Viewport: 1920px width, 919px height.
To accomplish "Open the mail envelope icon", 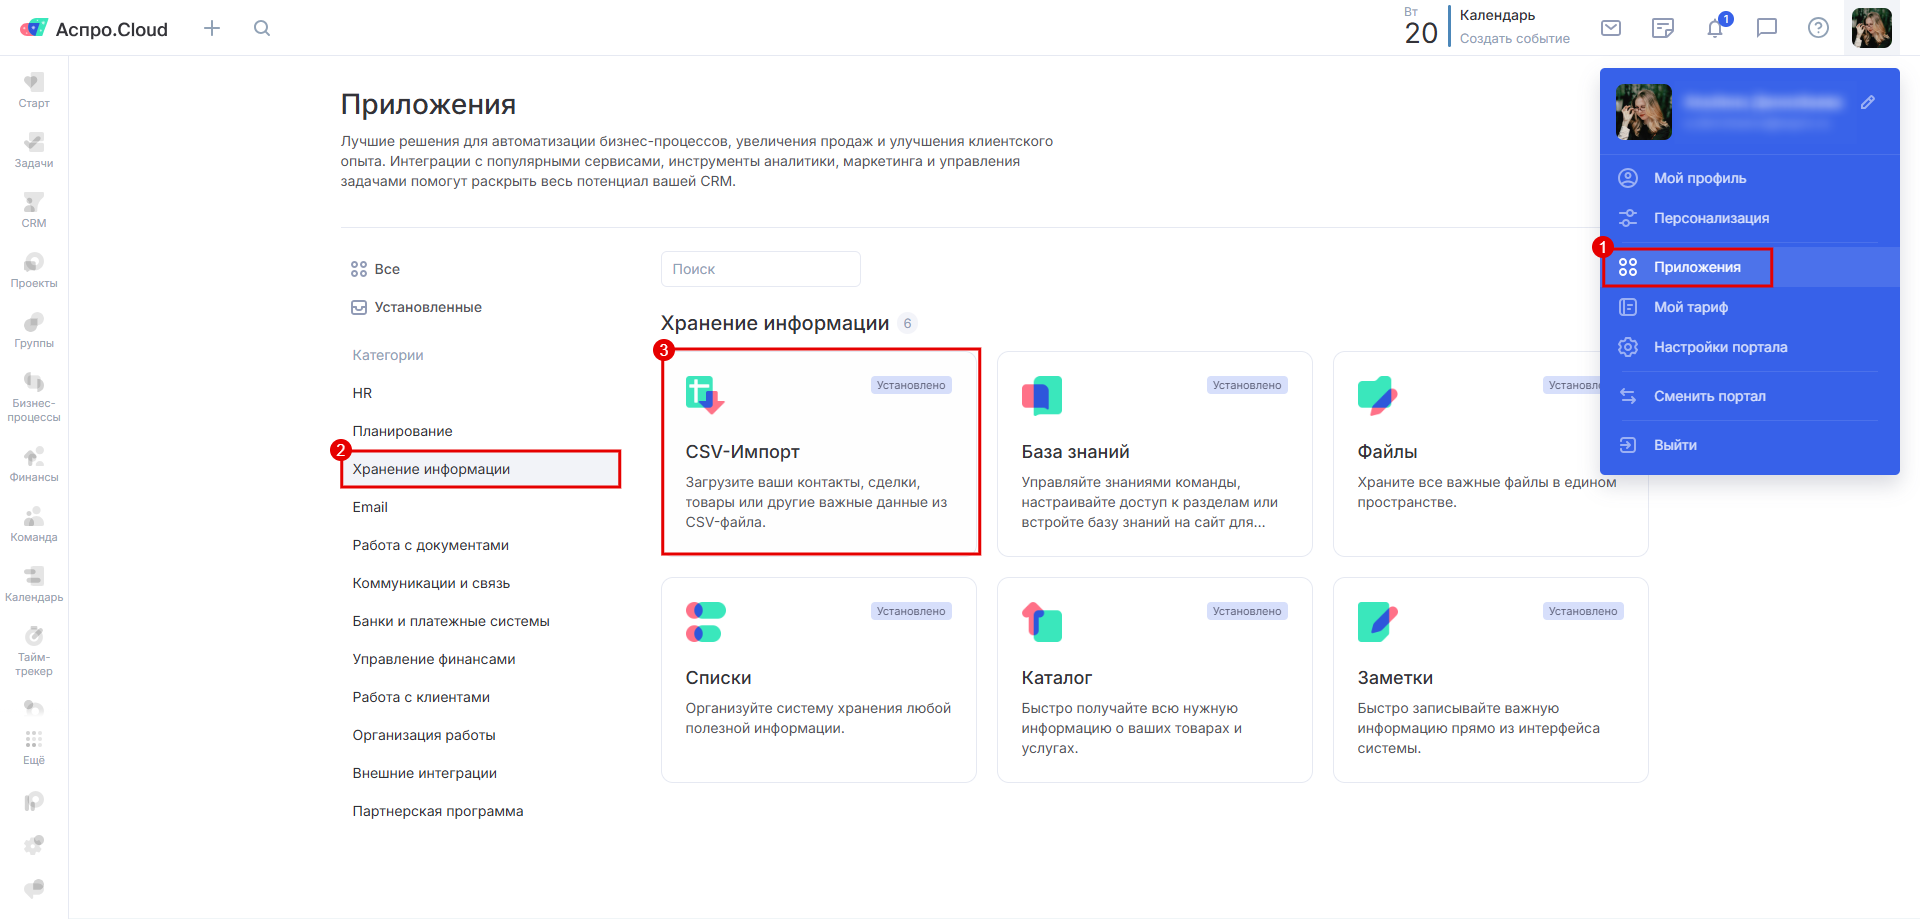I will [x=1611, y=28].
